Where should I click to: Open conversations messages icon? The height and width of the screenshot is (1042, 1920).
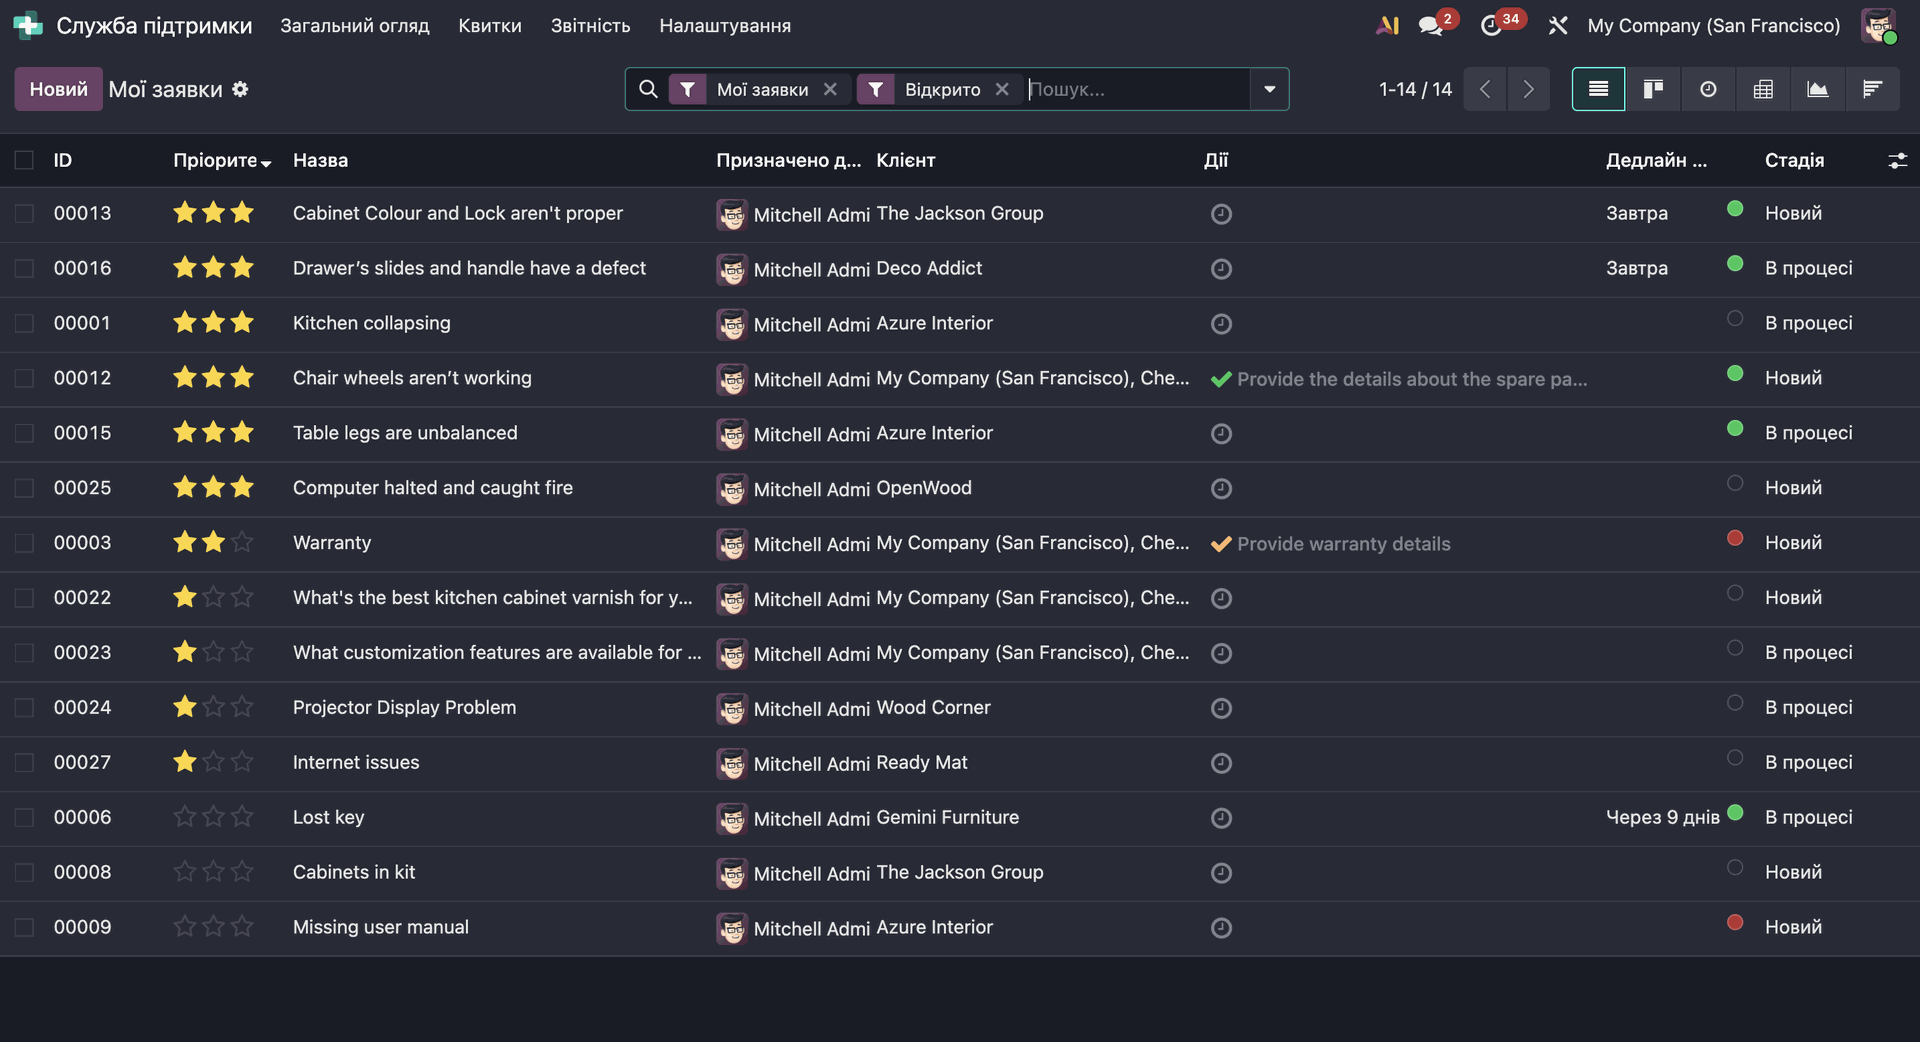(1430, 26)
